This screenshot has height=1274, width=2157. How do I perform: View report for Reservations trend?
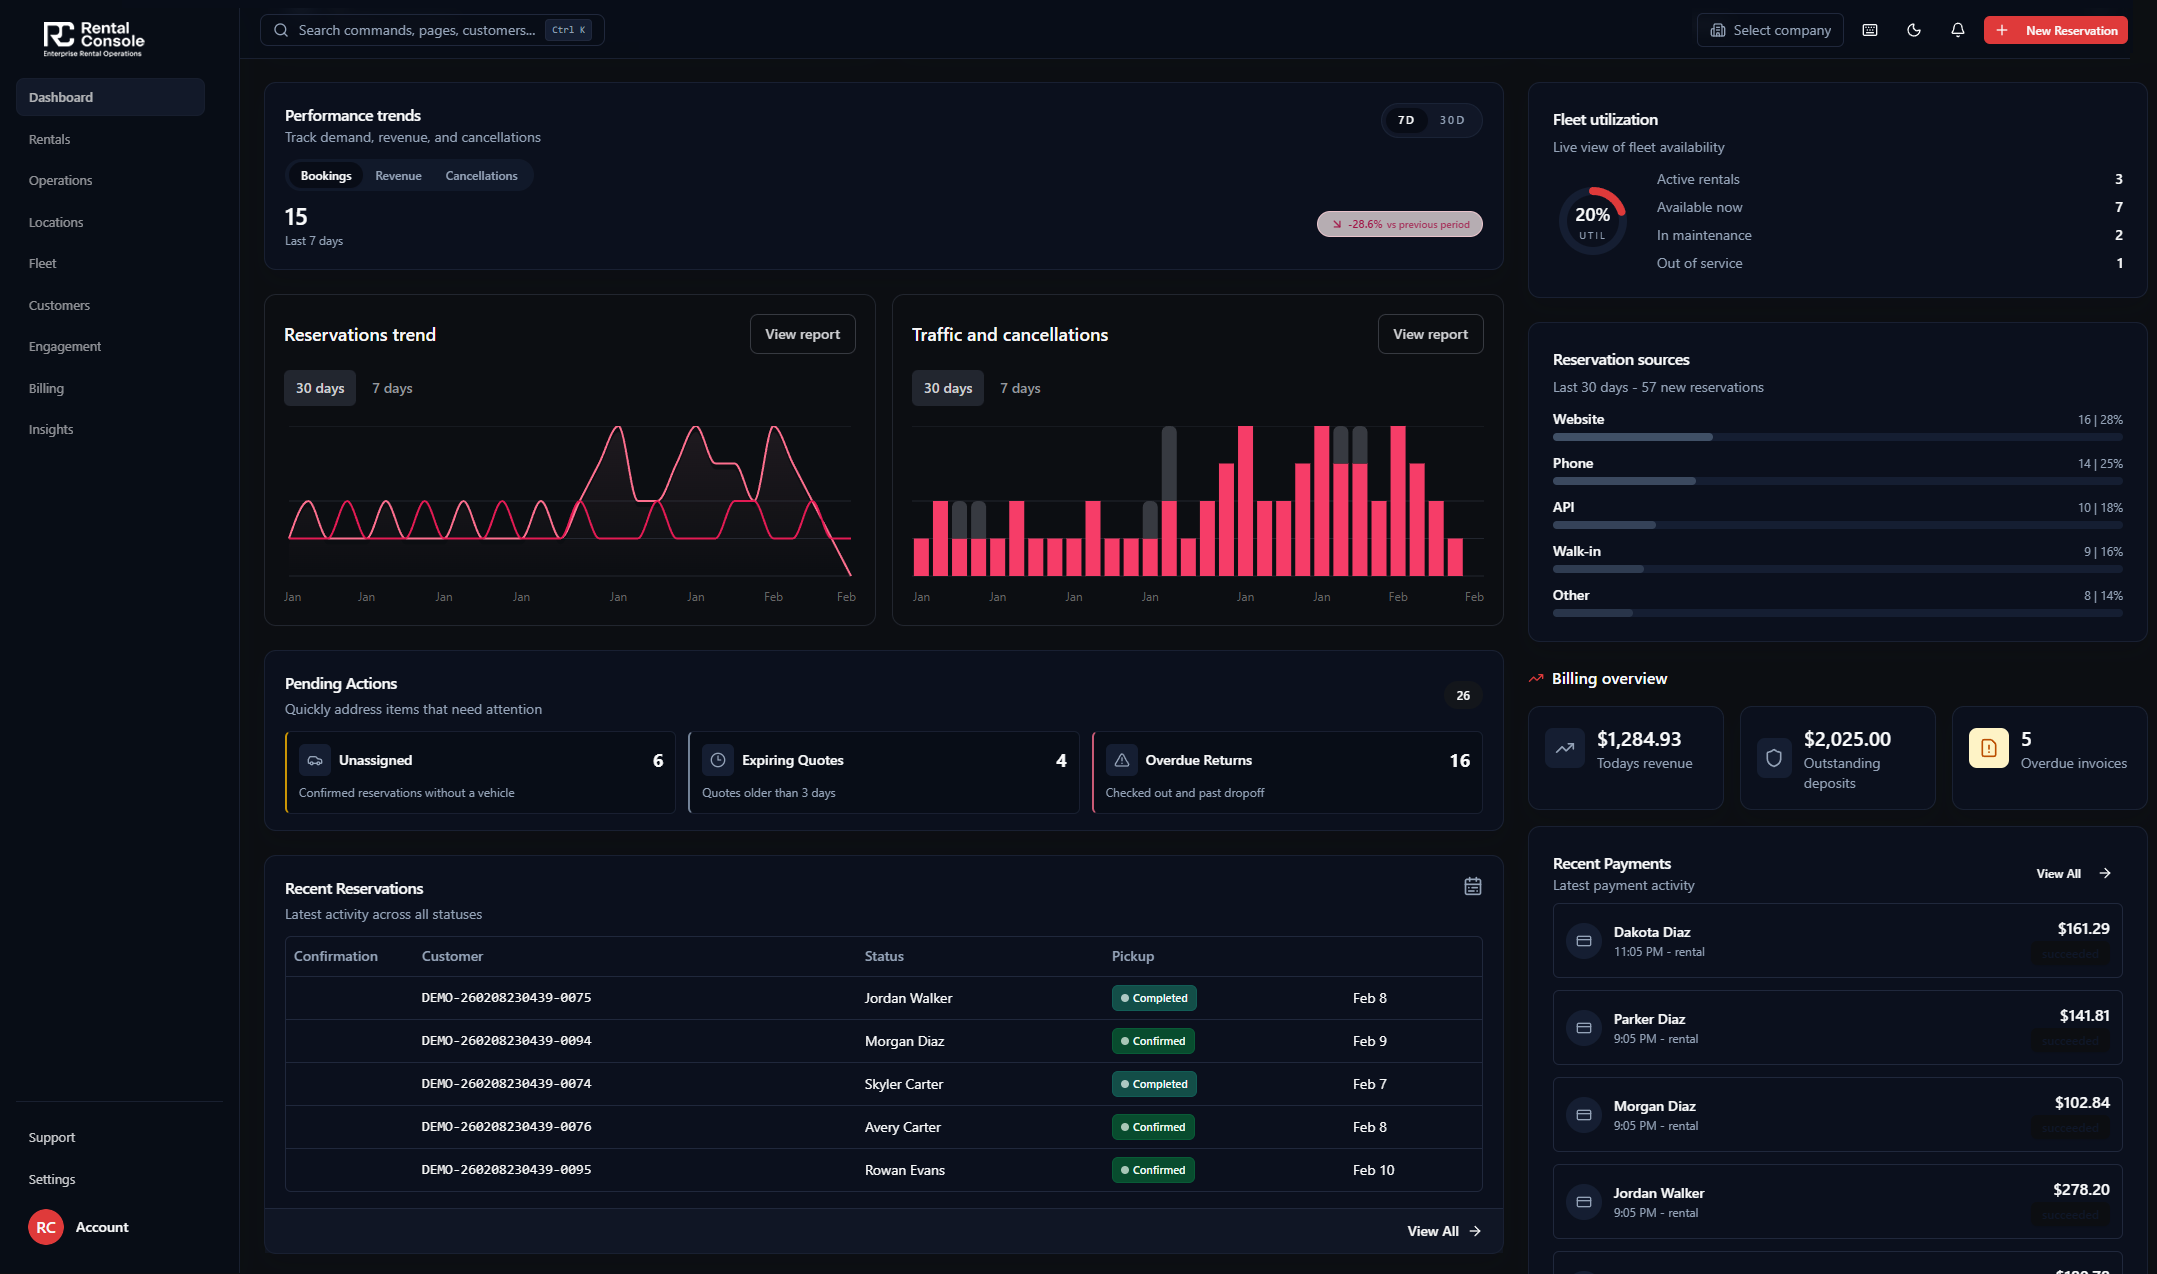tap(802, 334)
